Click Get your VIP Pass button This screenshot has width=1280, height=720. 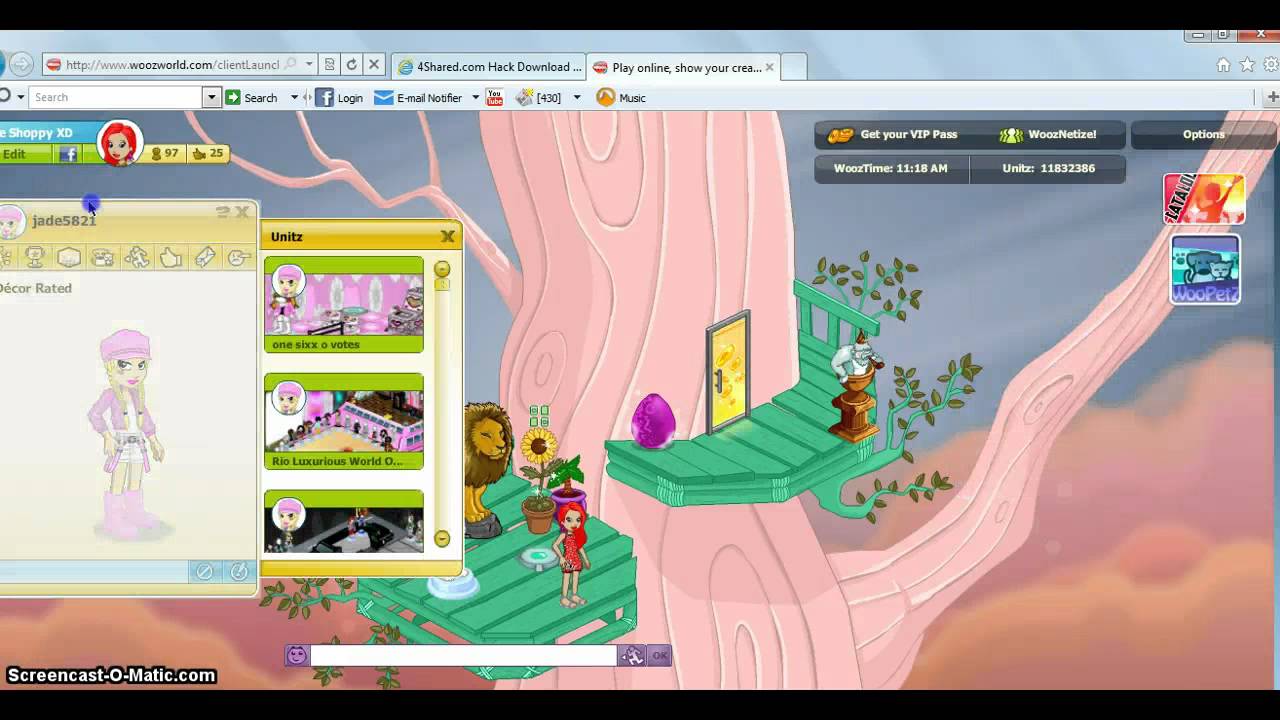click(895, 134)
